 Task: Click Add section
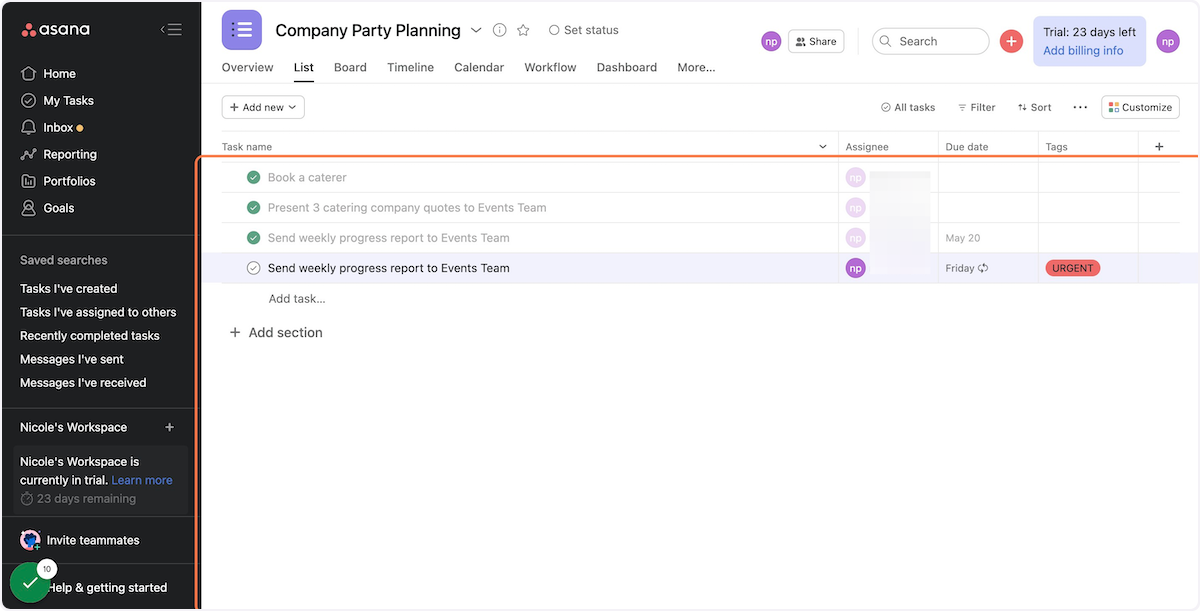click(276, 333)
